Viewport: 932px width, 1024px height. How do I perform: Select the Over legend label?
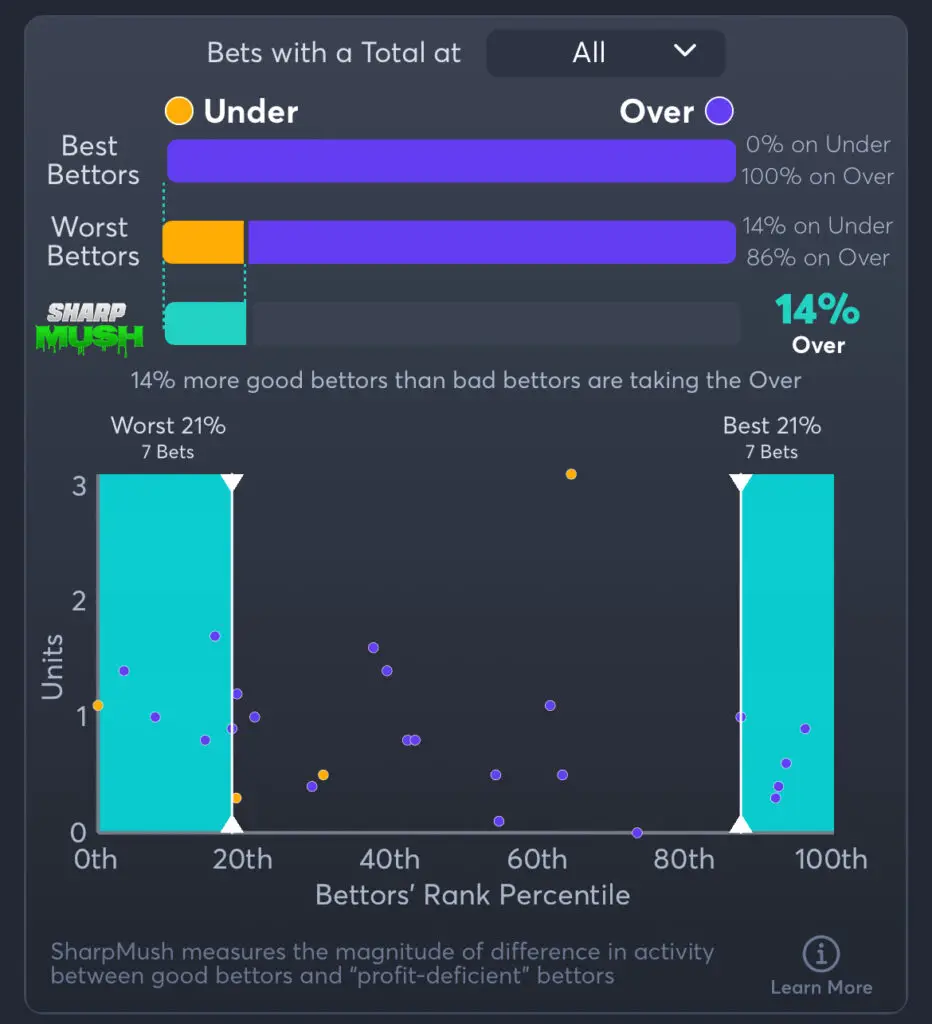click(656, 111)
